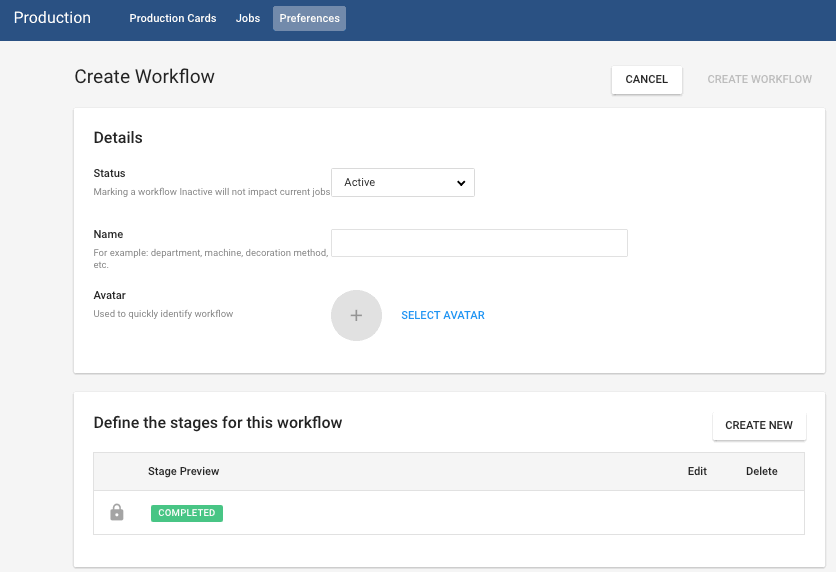Focus the workflow Name input field

click(479, 243)
